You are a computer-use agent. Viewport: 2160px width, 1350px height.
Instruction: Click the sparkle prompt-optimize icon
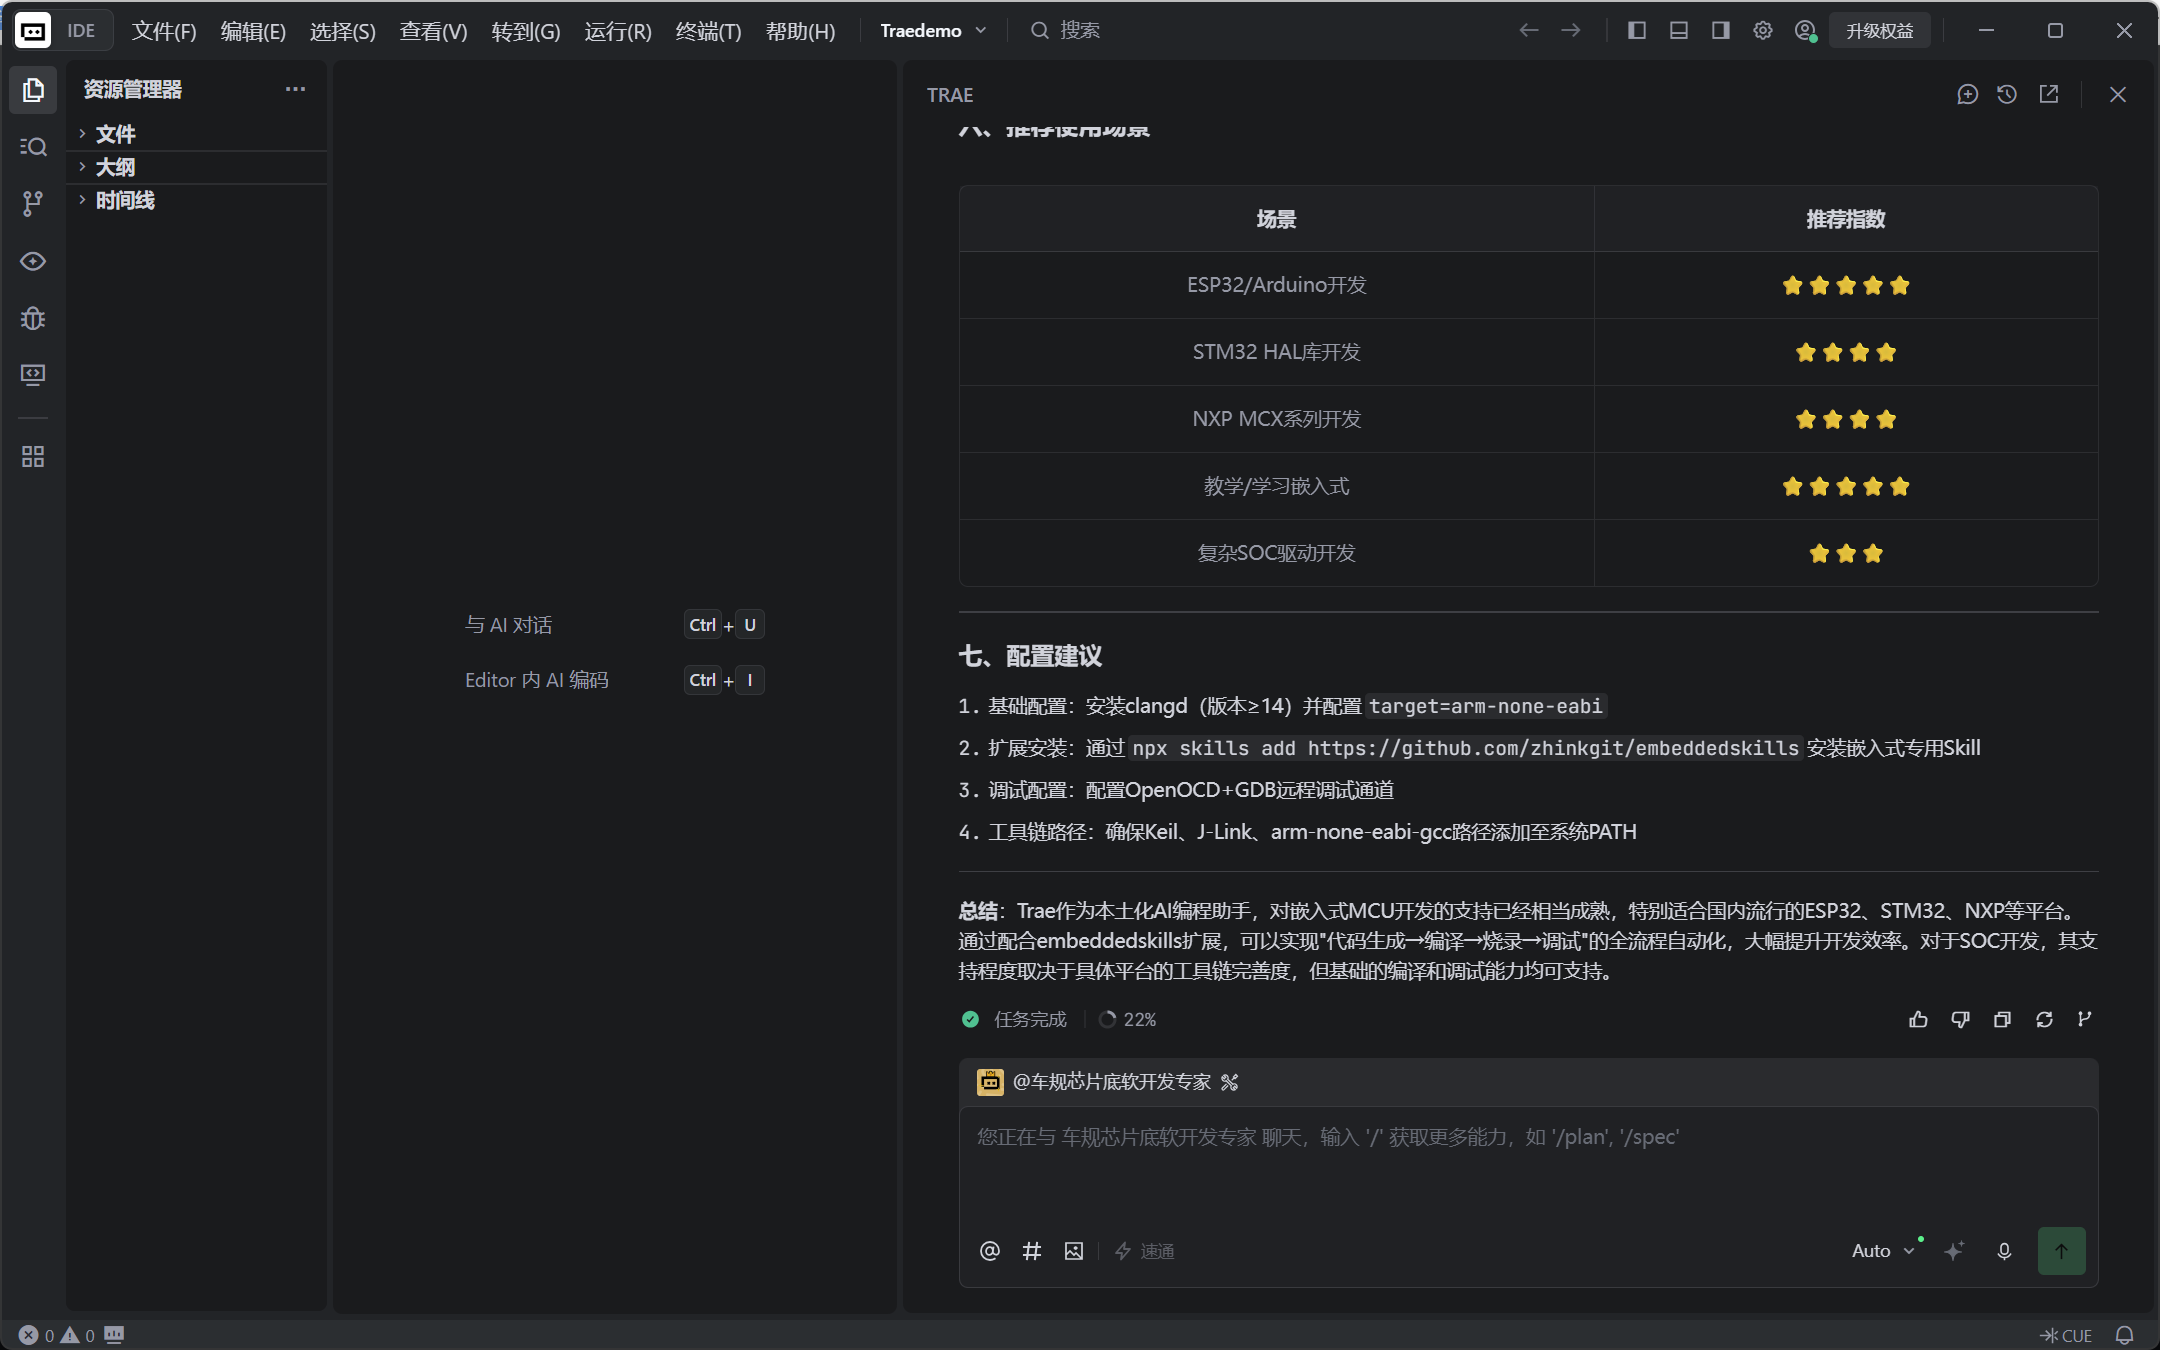point(1954,1251)
